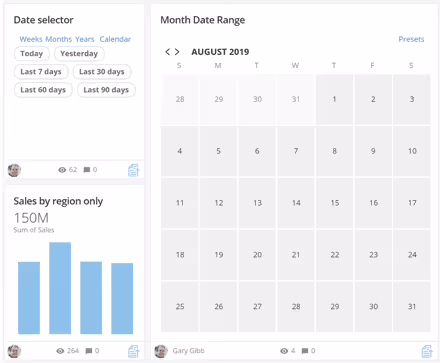Switch to Years tab
440x363 pixels.
[85, 39]
